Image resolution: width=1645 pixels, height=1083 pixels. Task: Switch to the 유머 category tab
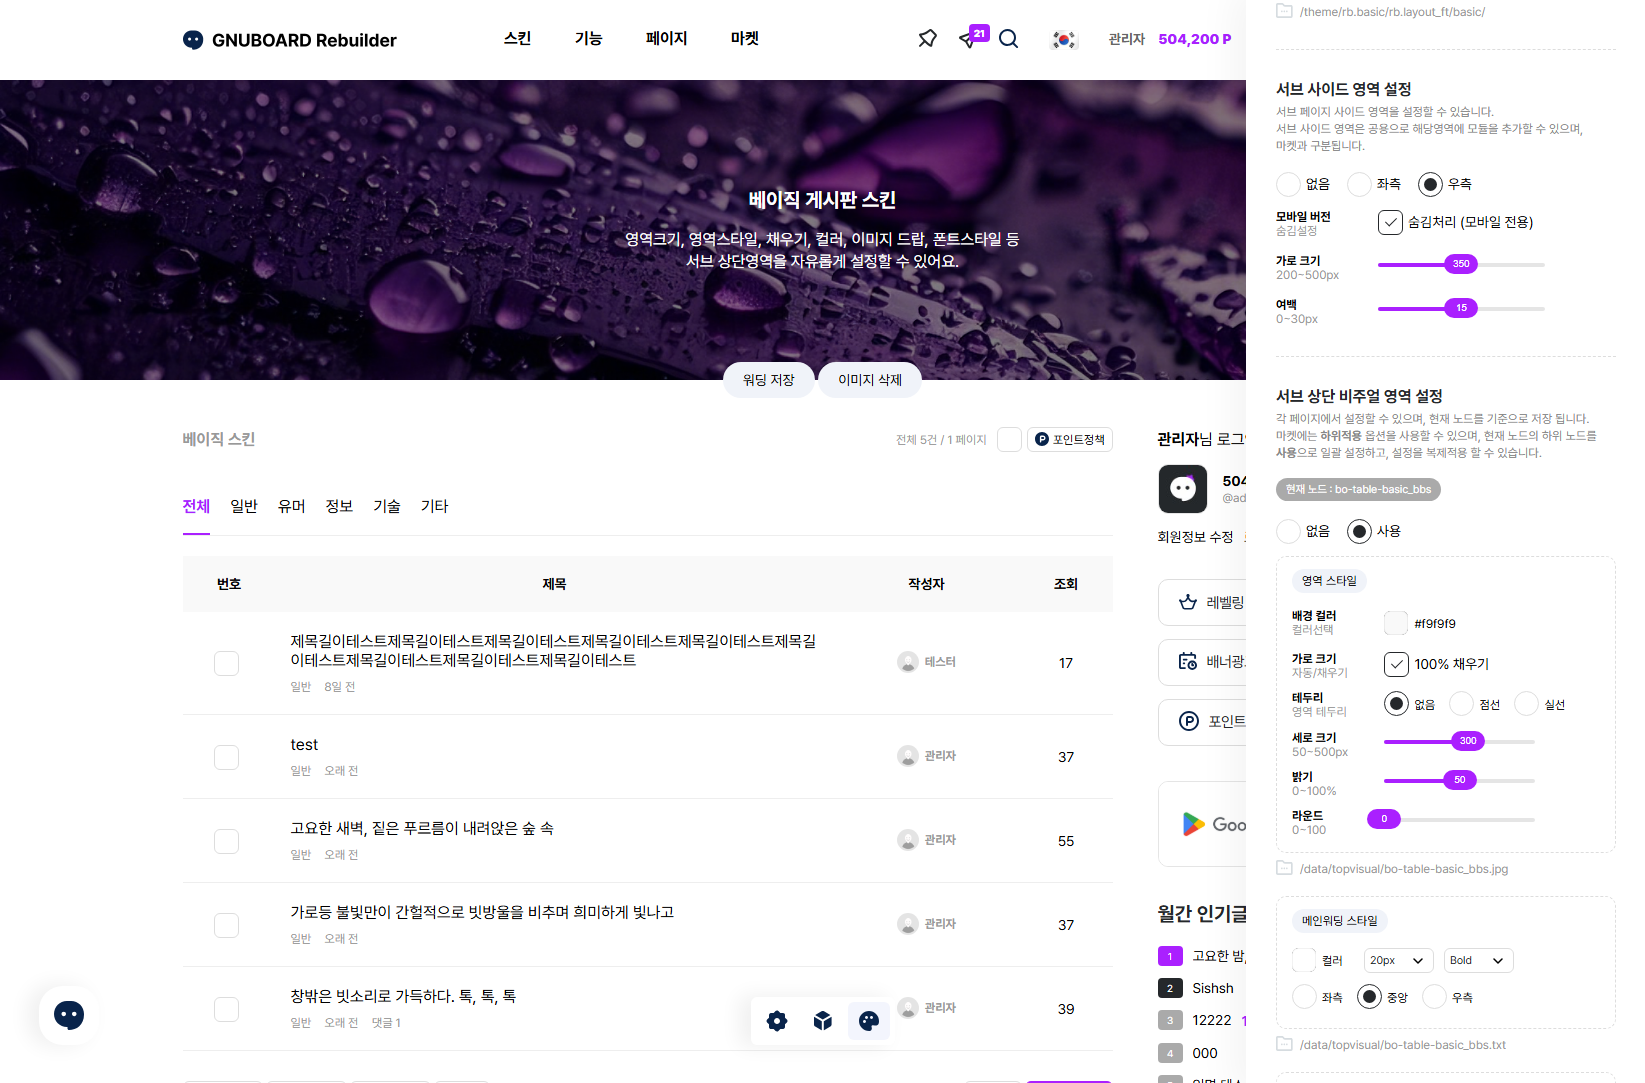pyautogui.click(x=292, y=506)
